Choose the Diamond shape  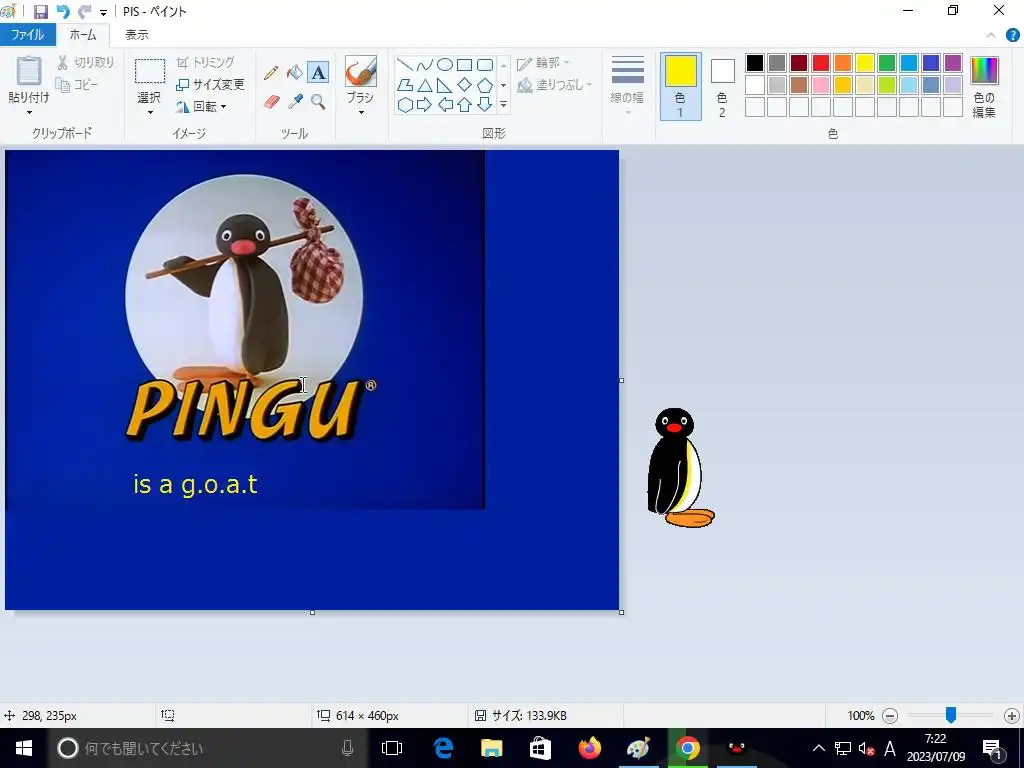(464, 85)
